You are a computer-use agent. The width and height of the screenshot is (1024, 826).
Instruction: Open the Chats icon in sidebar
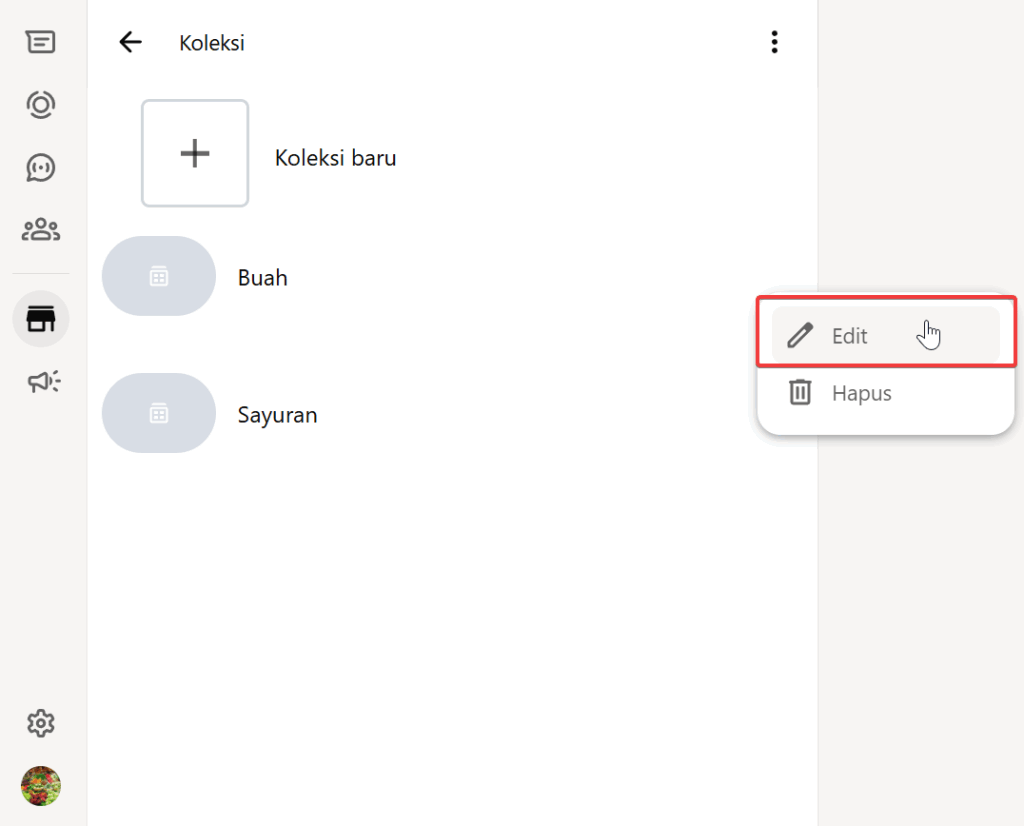click(x=41, y=42)
